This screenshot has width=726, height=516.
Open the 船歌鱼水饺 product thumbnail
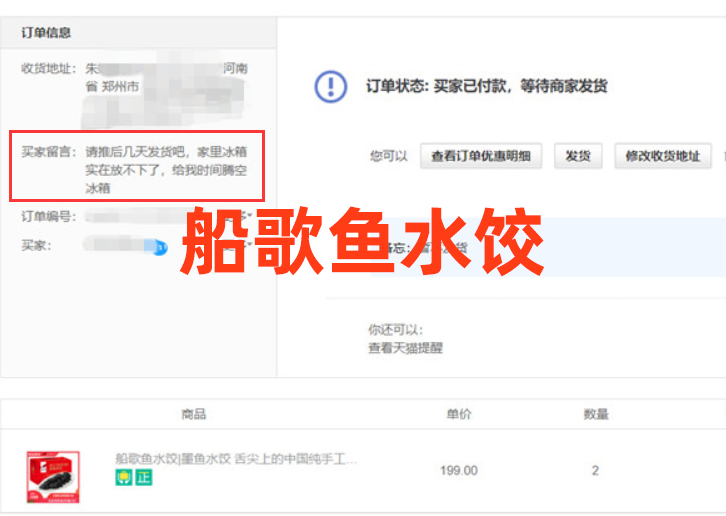[53, 476]
